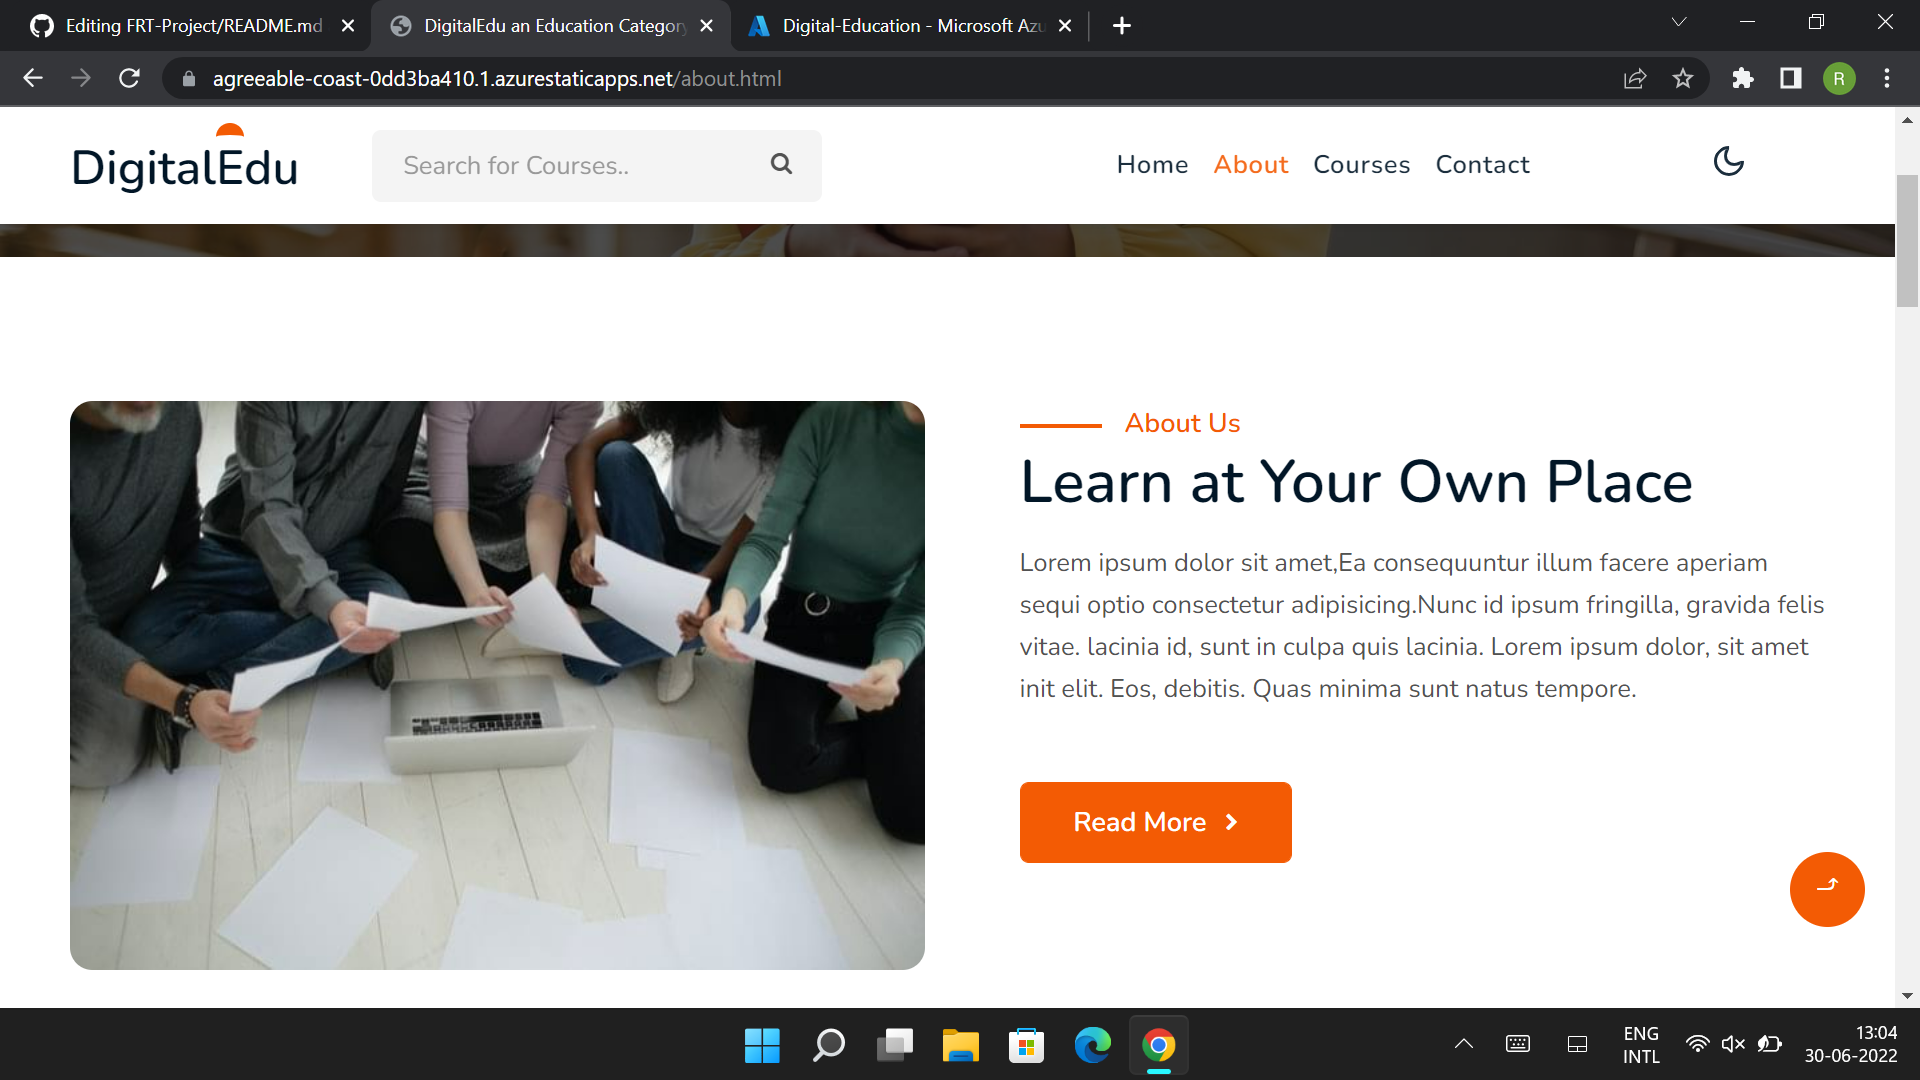Bookmark this page with the star icon
Screen dimensions: 1920x1080
[1683, 78]
